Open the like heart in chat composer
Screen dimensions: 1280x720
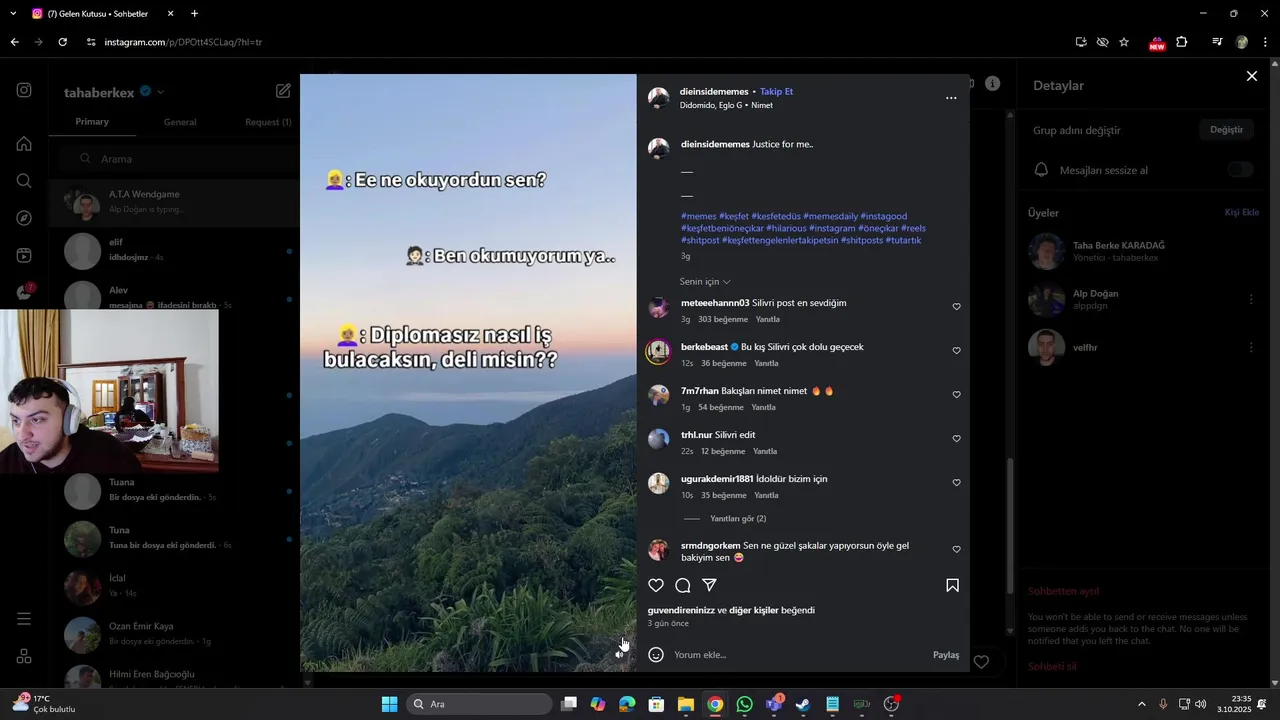(x=981, y=662)
